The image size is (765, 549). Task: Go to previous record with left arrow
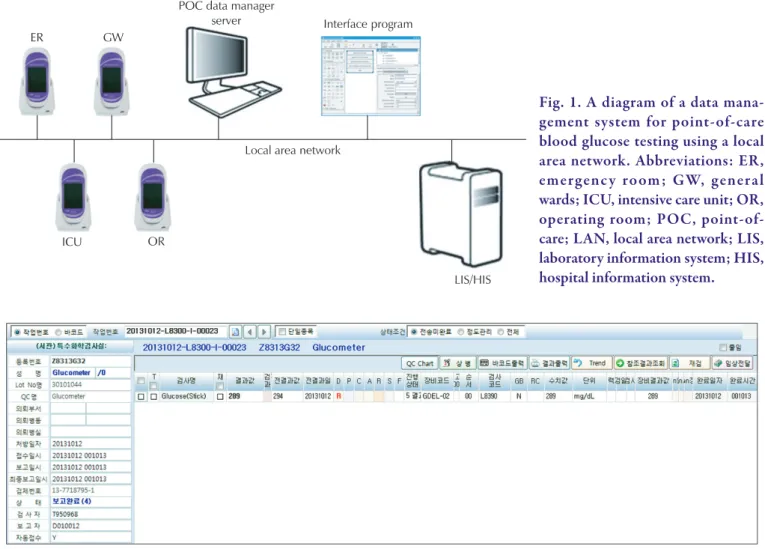click(x=250, y=332)
